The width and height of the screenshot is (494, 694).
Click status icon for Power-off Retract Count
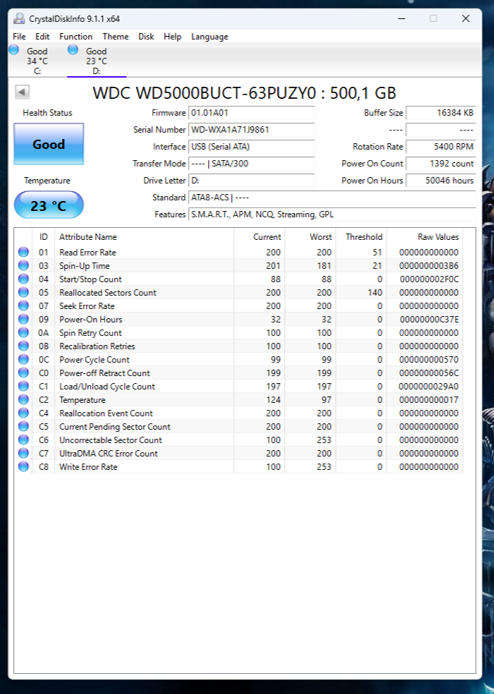(x=23, y=373)
